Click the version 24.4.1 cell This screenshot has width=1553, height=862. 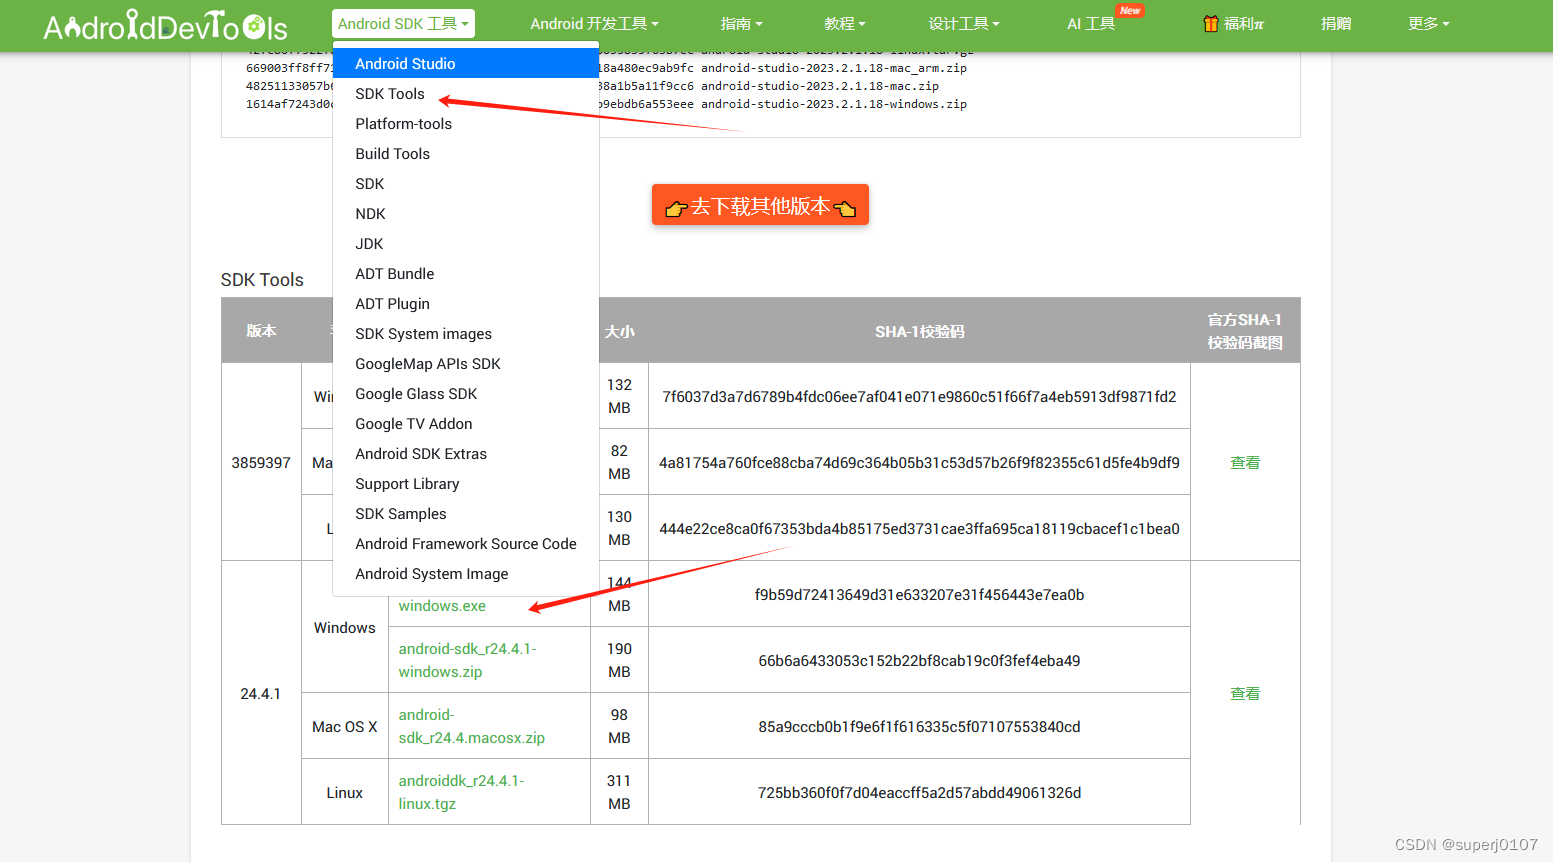[261, 693]
